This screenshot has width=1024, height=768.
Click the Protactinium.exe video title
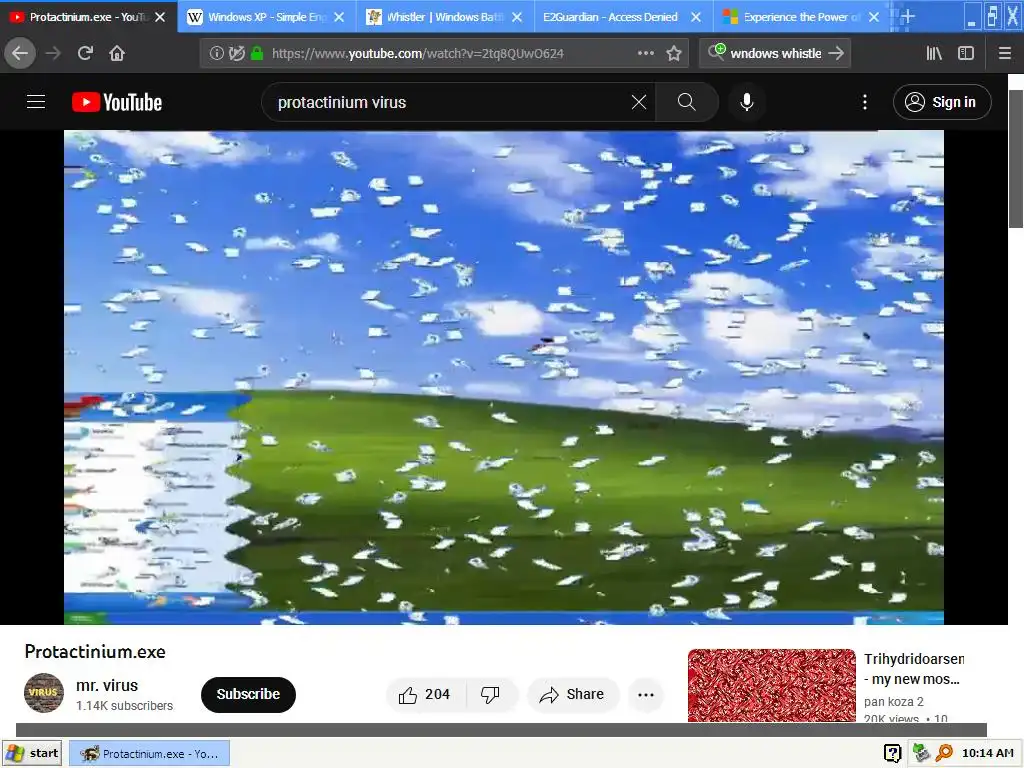tap(95, 652)
